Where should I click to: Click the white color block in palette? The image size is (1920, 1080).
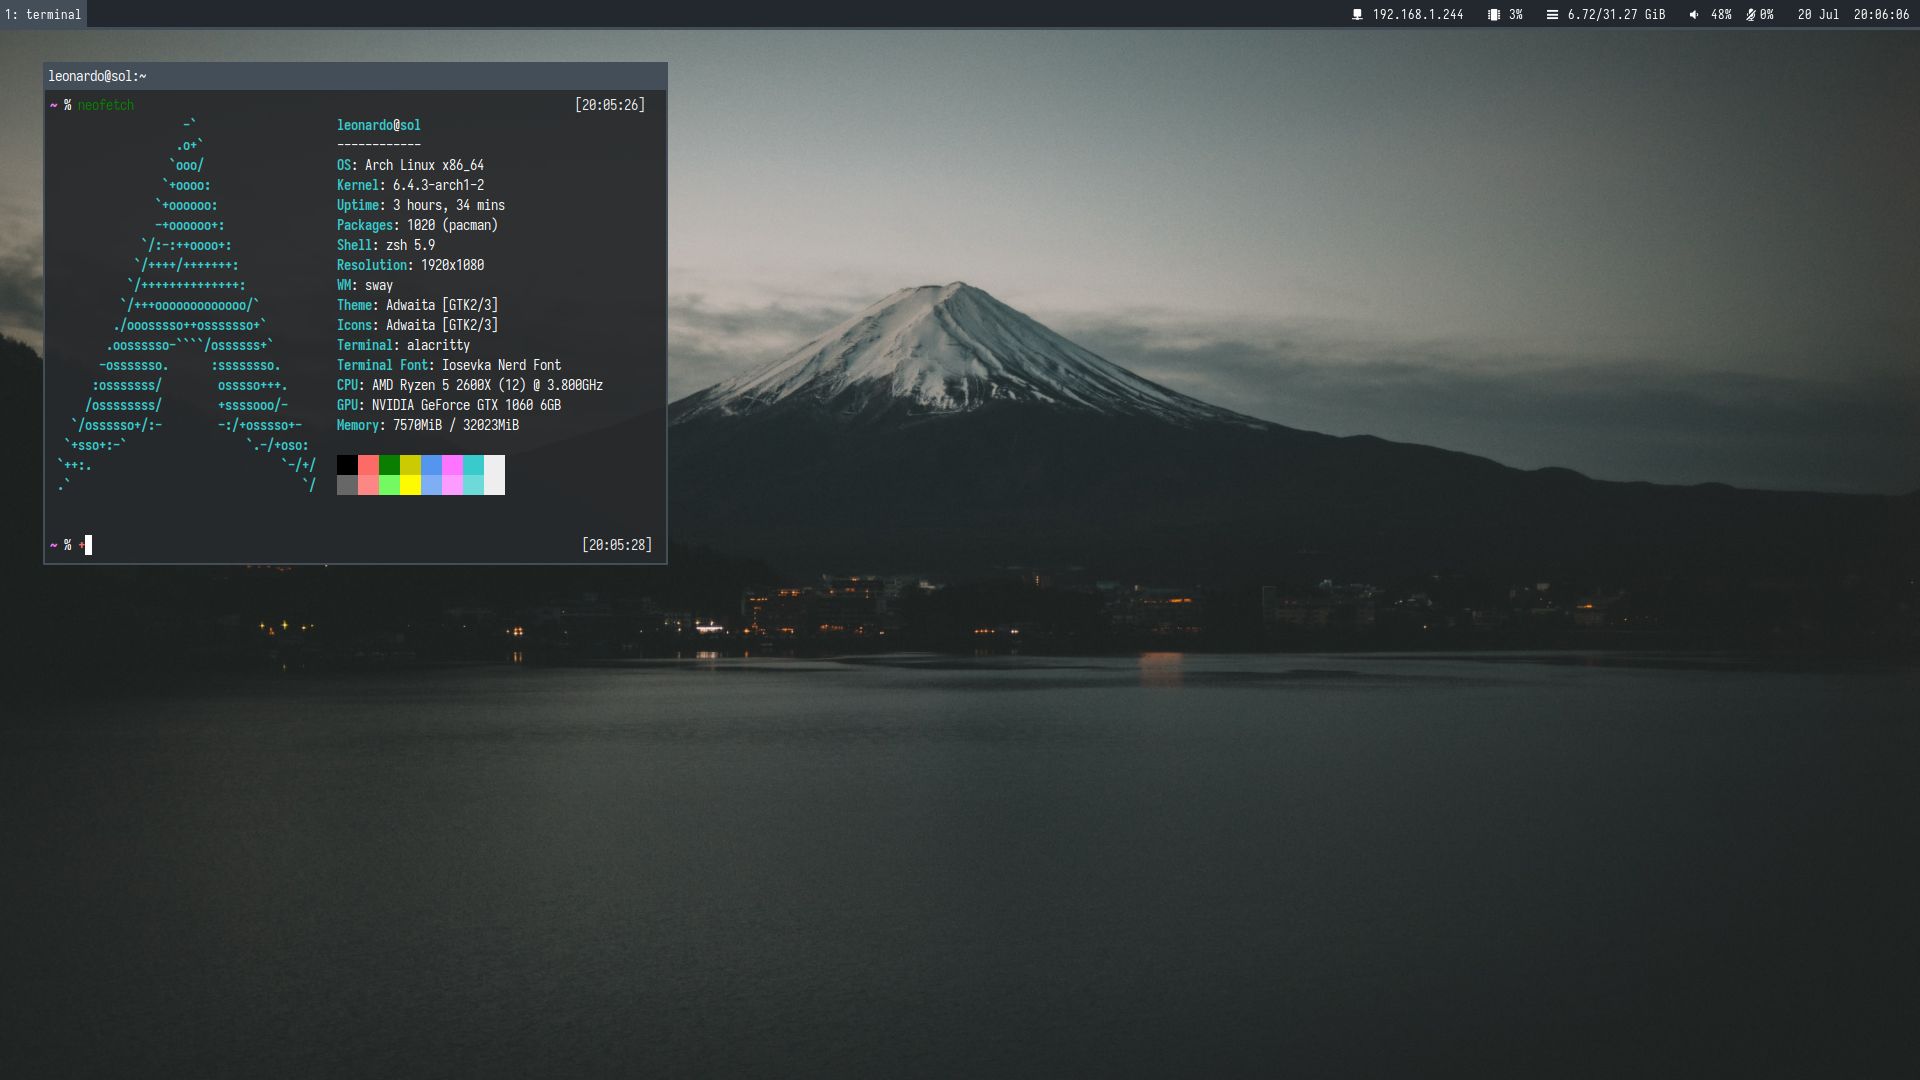click(x=494, y=475)
